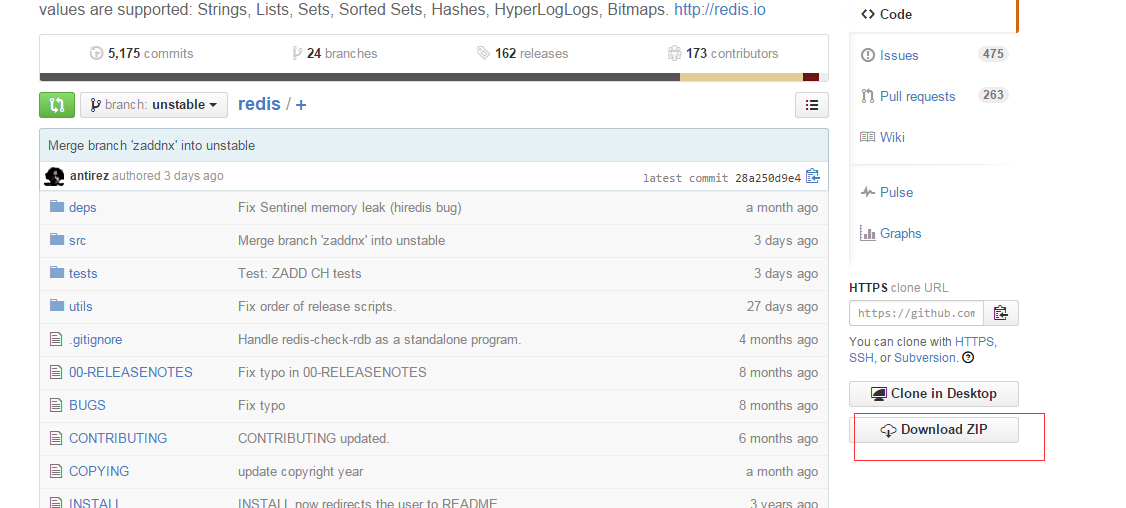Open the Graphs tab

901,234
